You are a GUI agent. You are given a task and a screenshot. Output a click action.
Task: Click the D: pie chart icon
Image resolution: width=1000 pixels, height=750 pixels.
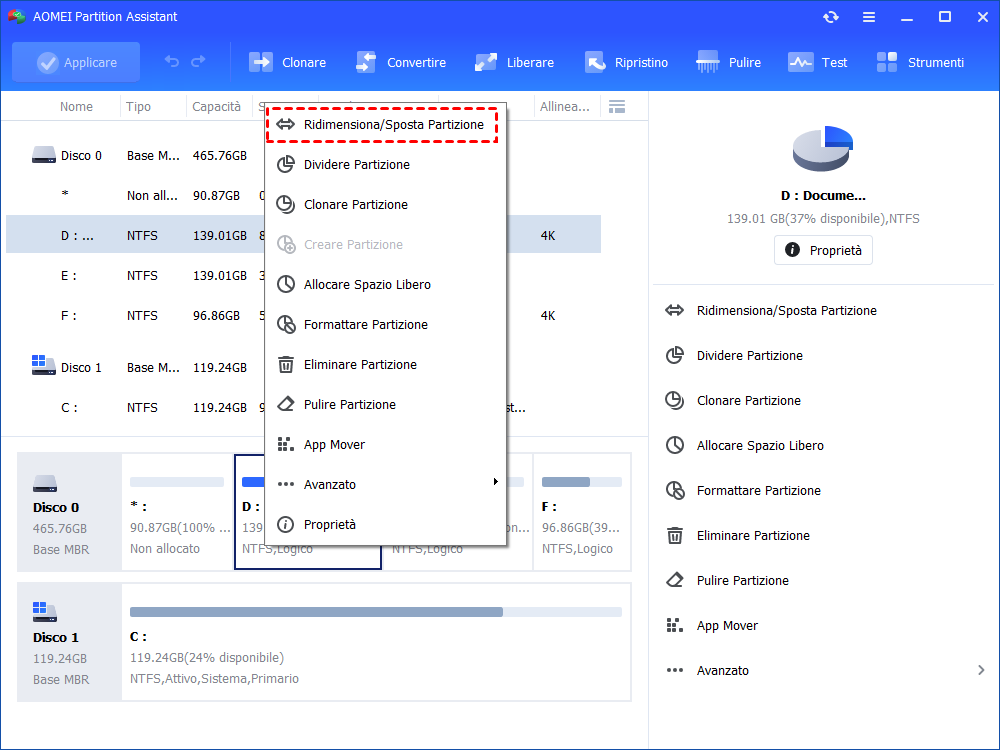(x=823, y=148)
